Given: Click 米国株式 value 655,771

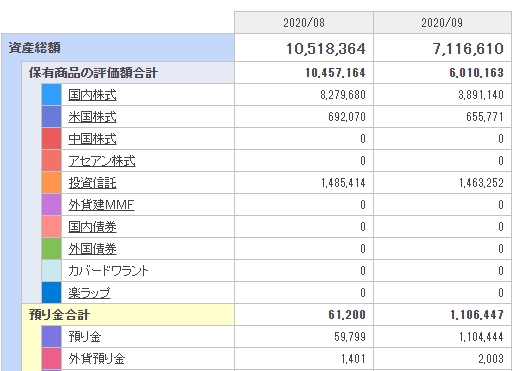Looking at the screenshot, I should coord(485,117).
